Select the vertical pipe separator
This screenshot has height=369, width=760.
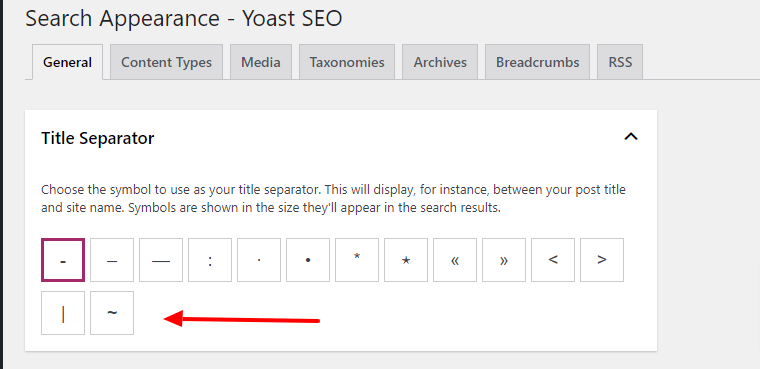(x=63, y=313)
